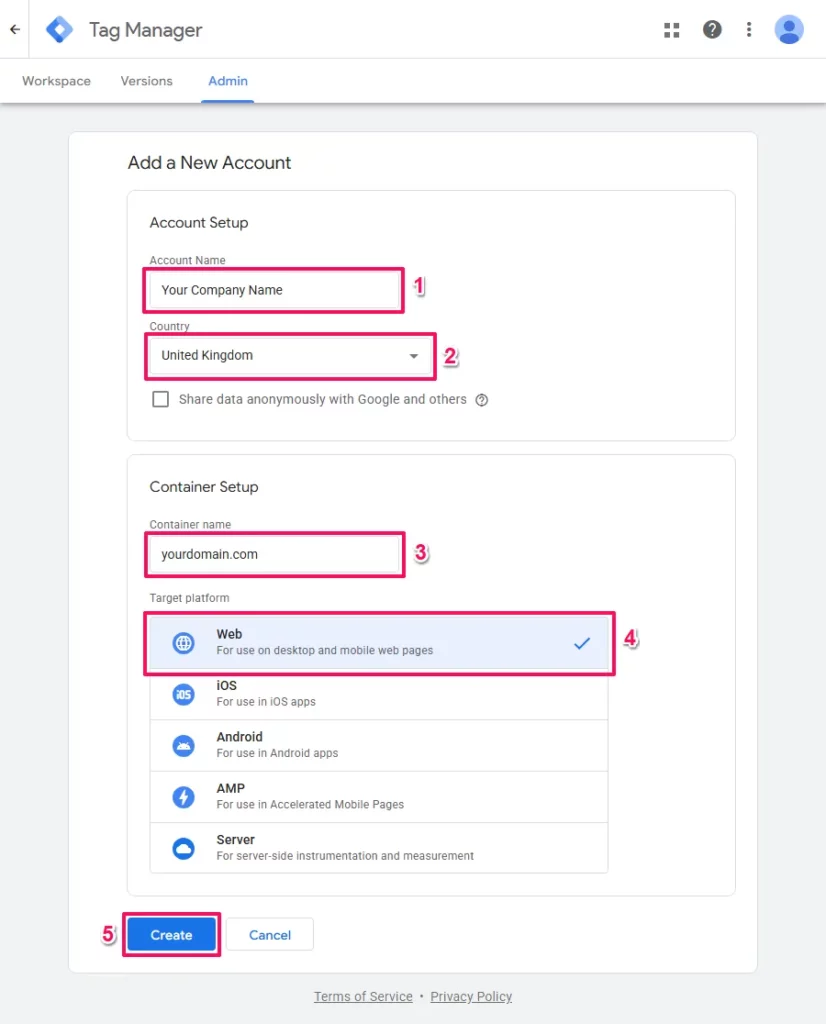Click the back arrow icon

tap(14, 29)
